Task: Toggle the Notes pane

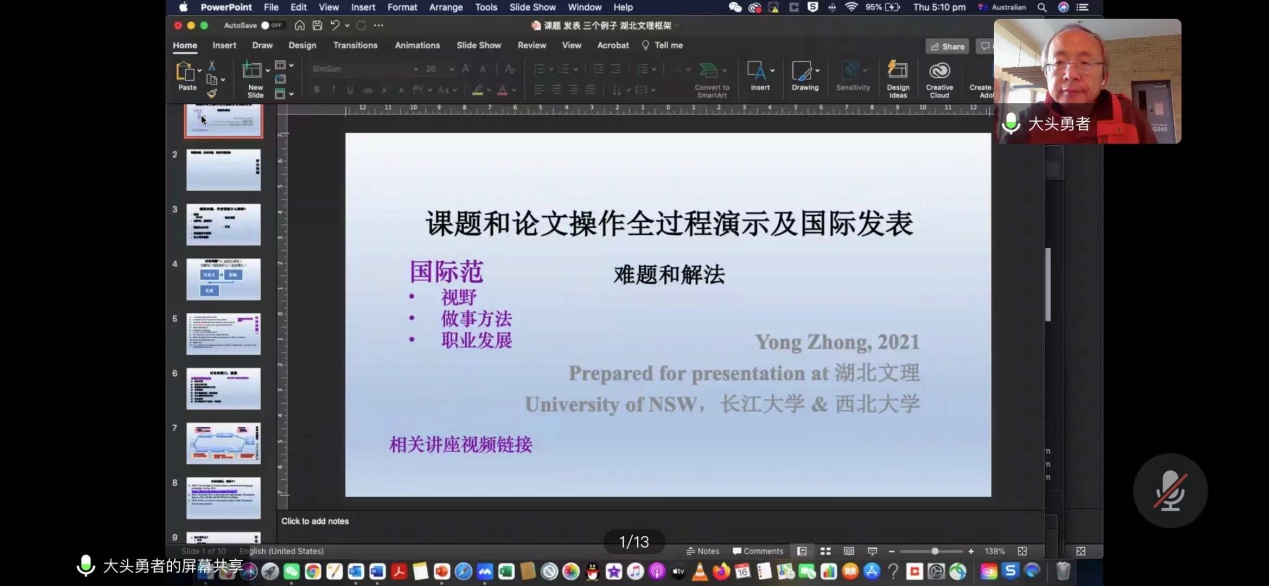Action: [x=702, y=551]
